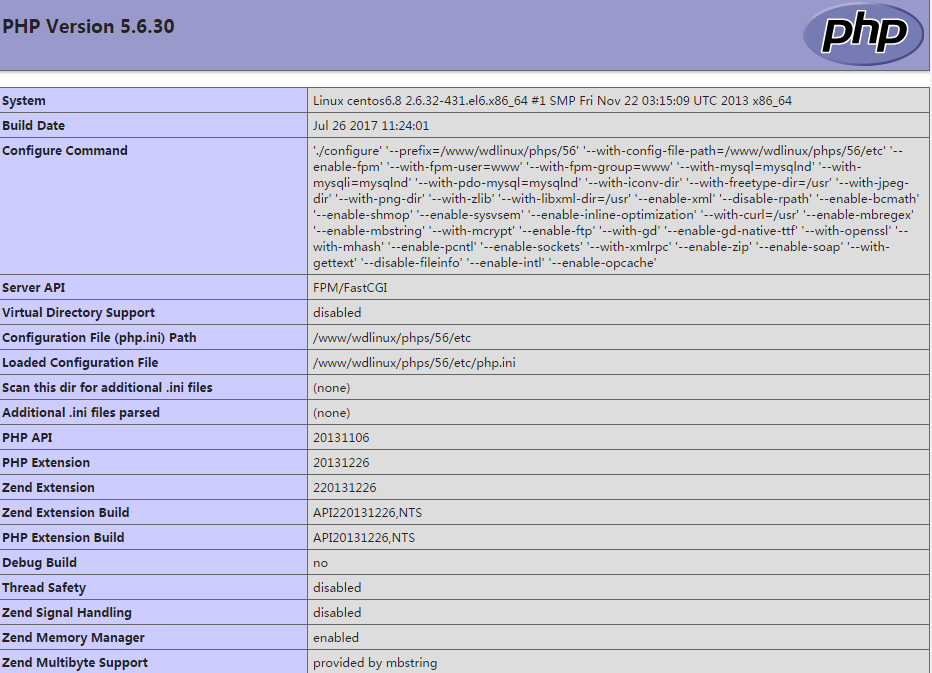Select the 'PHP Extension' label
Image resolution: width=932 pixels, height=673 pixels.
coord(46,463)
